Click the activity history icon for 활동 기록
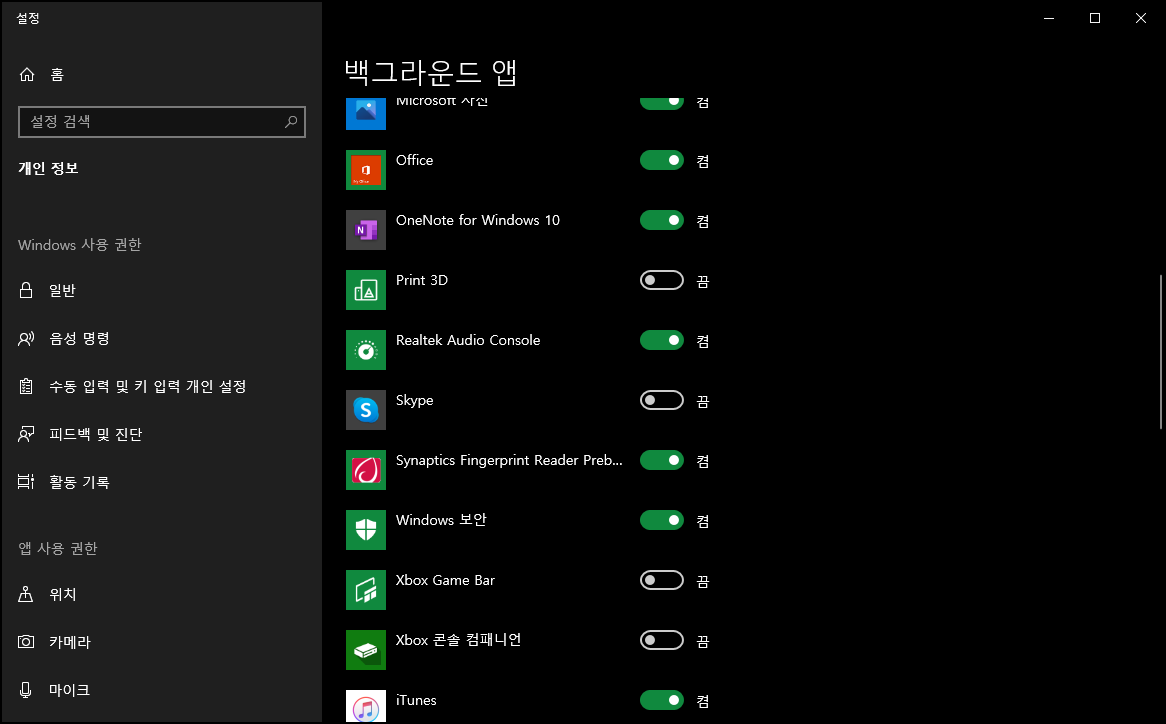Screen dimensions: 1166x724 click(26, 482)
